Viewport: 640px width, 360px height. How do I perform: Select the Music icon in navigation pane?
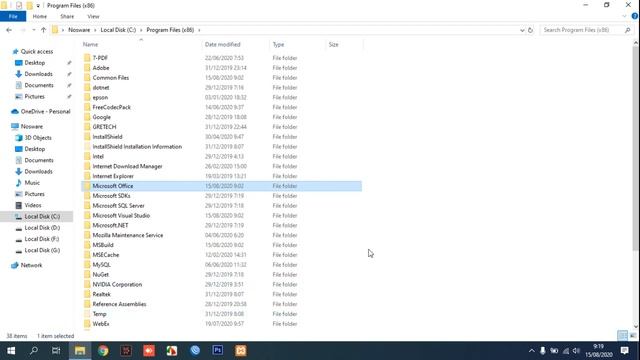(x=18, y=182)
